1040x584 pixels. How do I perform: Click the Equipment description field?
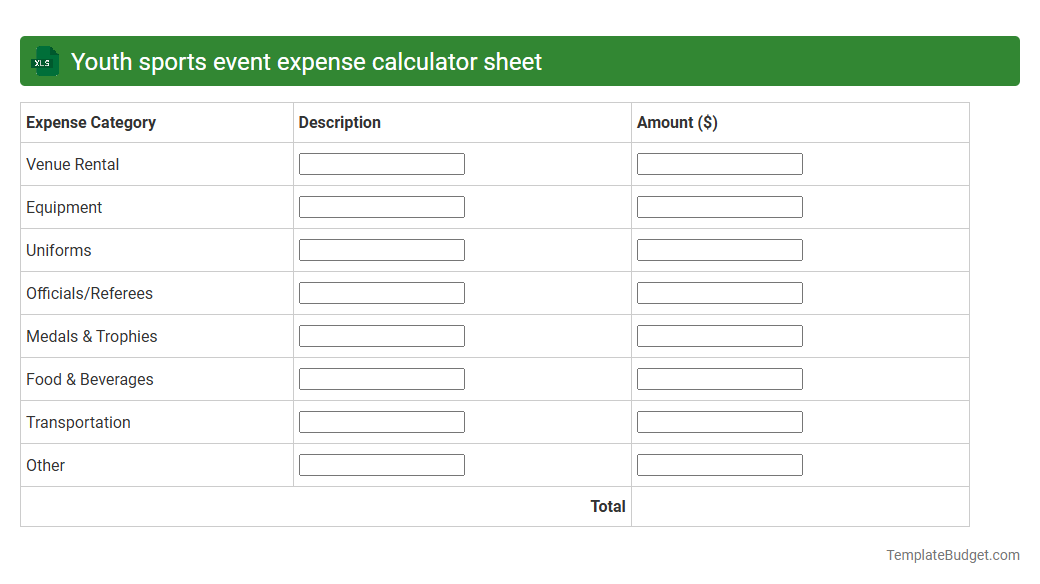(x=381, y=206)
